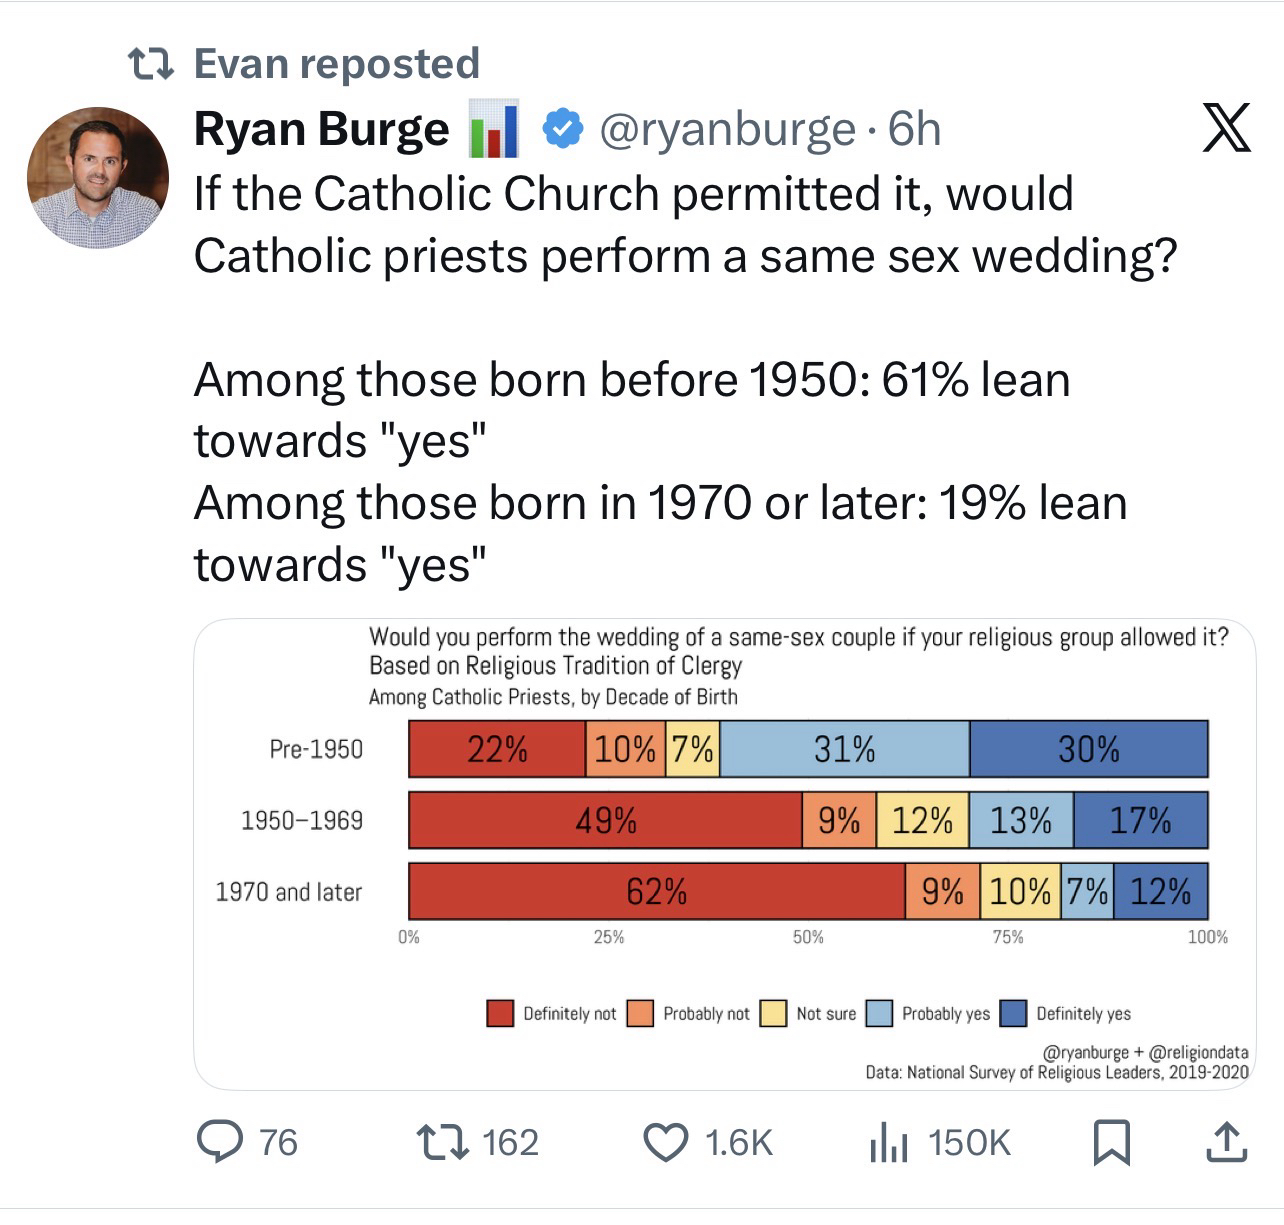Open the @ryanburge handle link
1284x1225 pixels.
coord(727,130)
